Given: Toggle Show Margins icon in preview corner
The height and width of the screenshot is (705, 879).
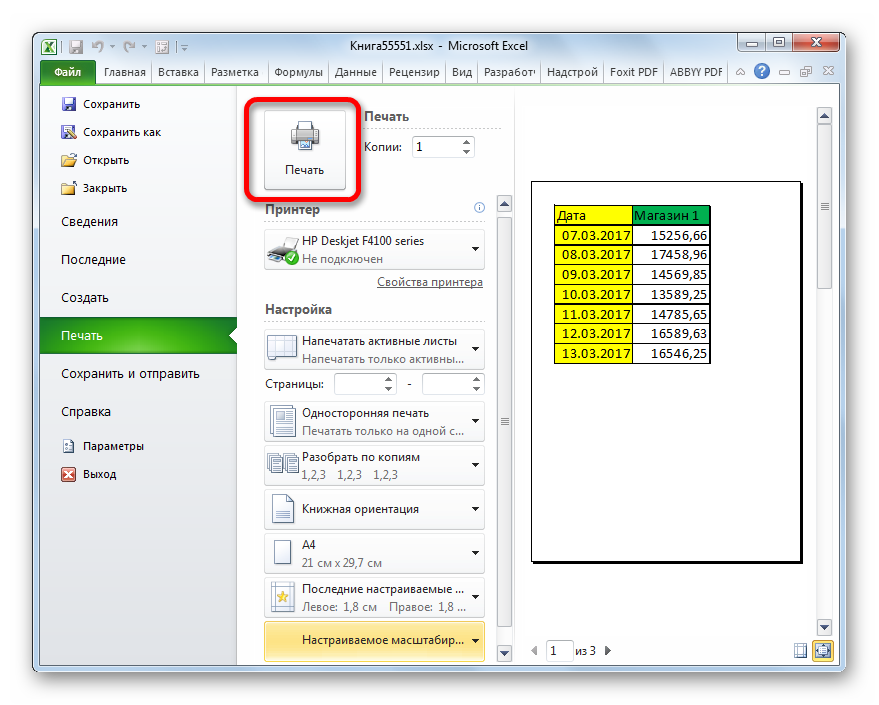Looking at the screenshot, I should click(x=801, y=650).
